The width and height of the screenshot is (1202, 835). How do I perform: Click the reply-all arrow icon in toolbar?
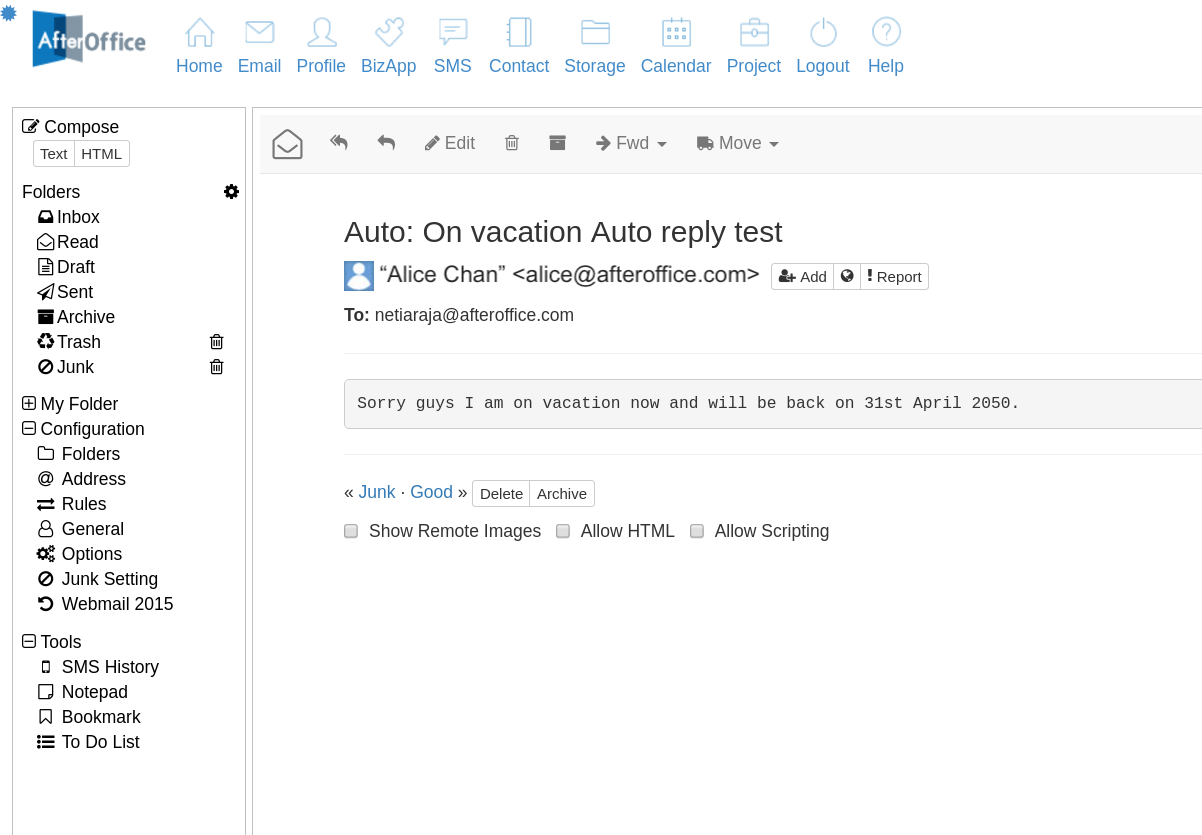339,143
